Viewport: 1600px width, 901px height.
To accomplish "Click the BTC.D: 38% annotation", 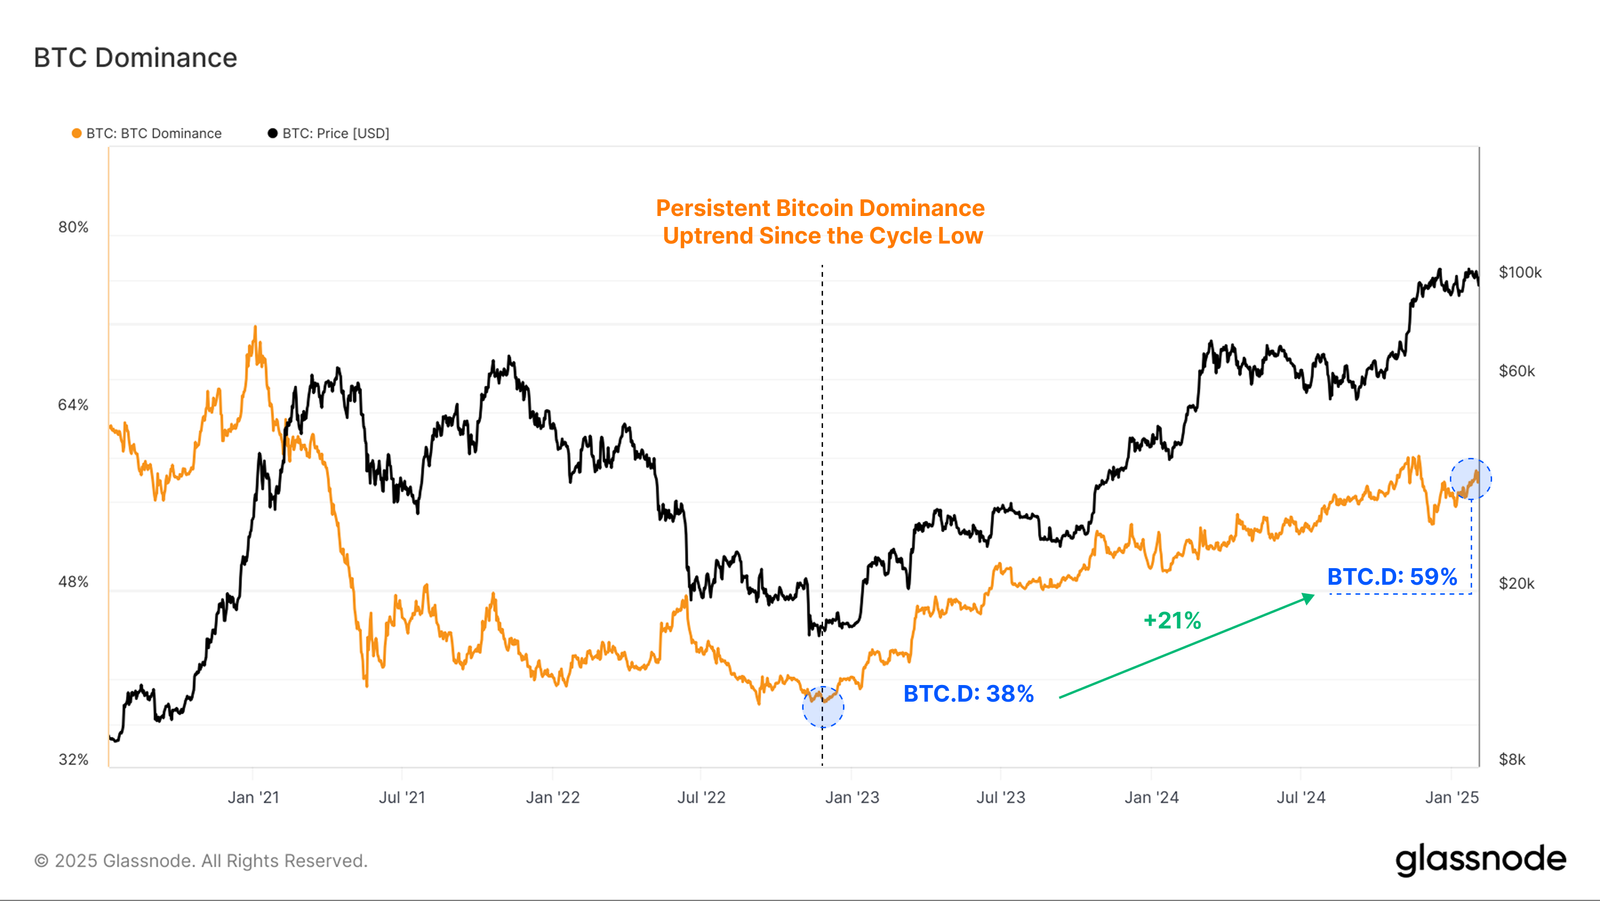I will [x=968, y=694].
